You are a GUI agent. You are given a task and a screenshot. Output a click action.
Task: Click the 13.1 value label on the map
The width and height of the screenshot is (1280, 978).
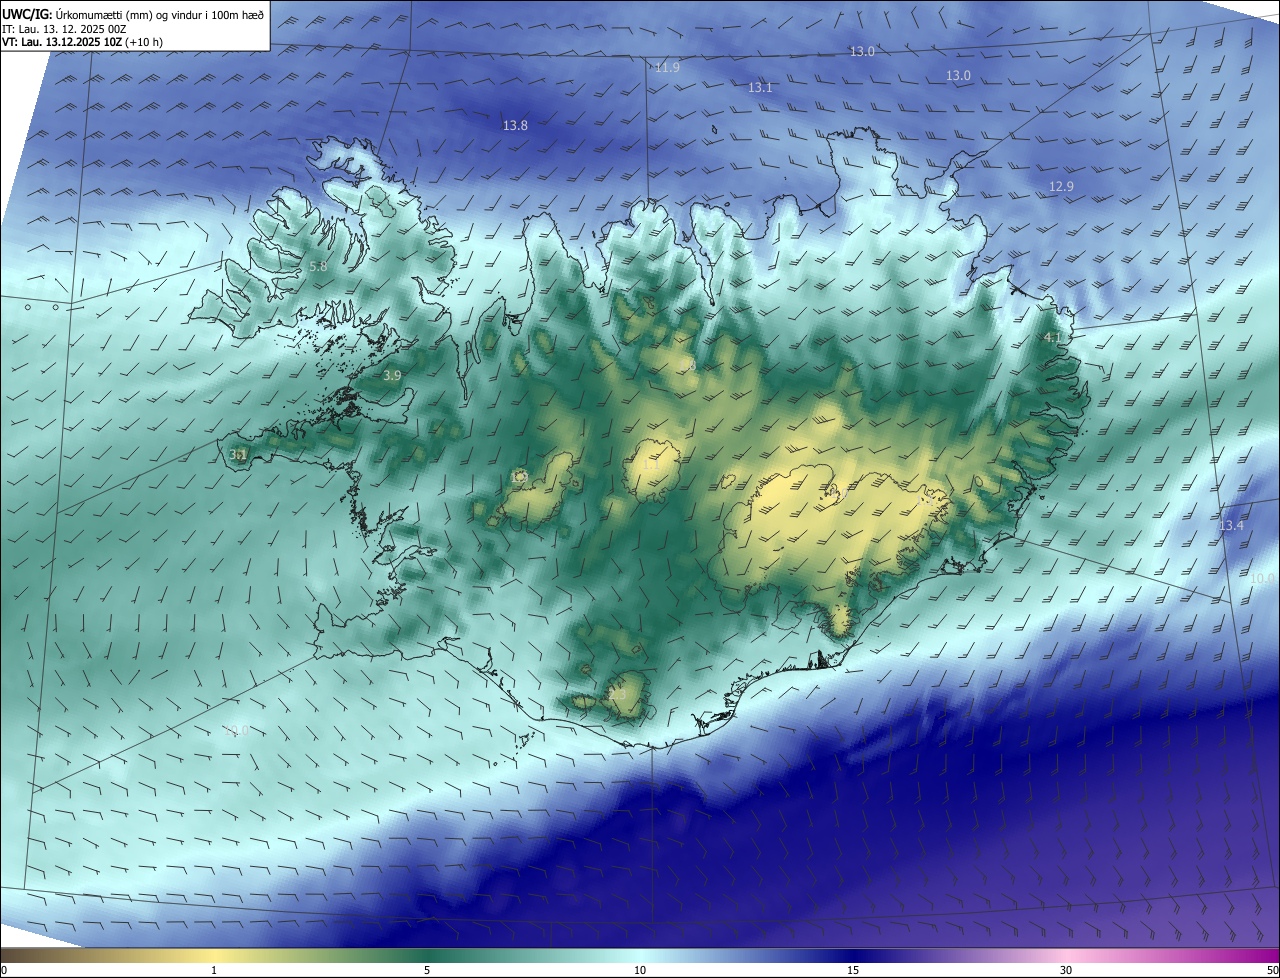[760, 88]
